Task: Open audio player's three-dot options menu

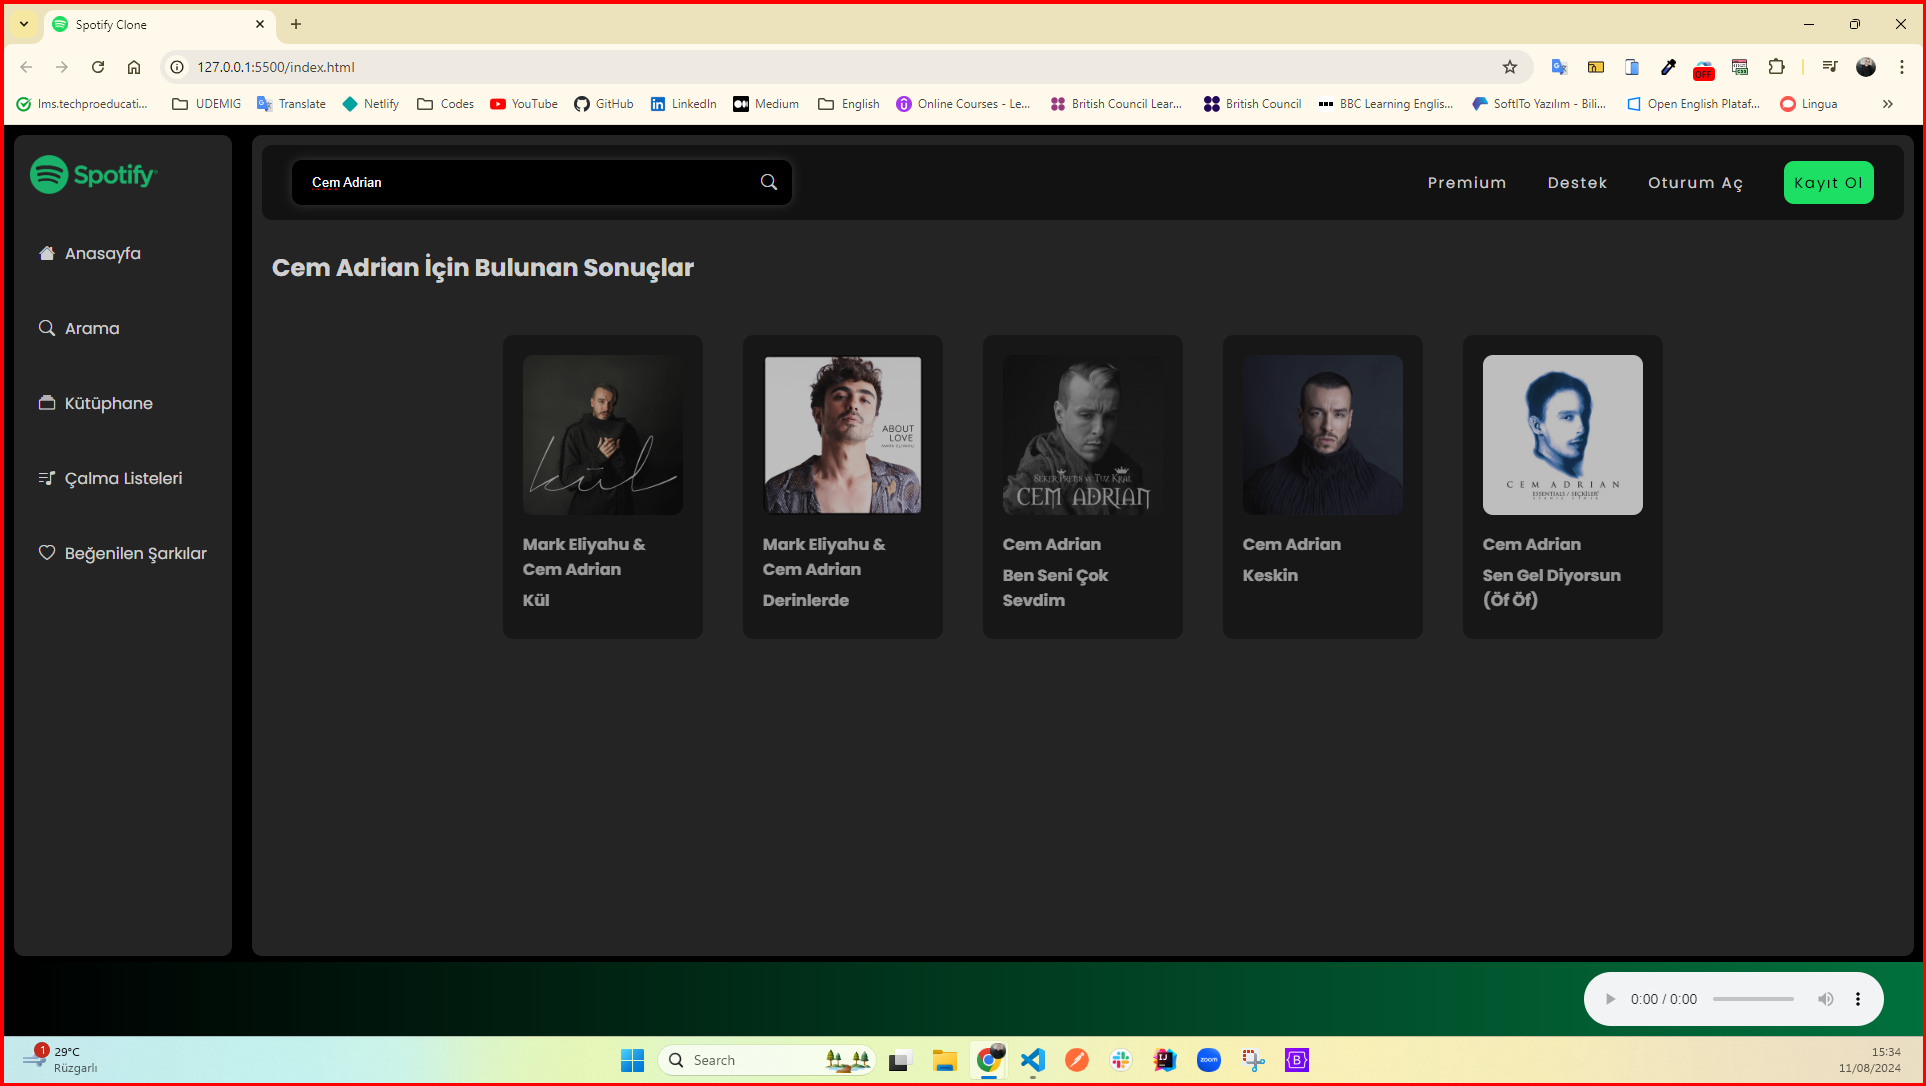Action: (x=1858, y=999)
